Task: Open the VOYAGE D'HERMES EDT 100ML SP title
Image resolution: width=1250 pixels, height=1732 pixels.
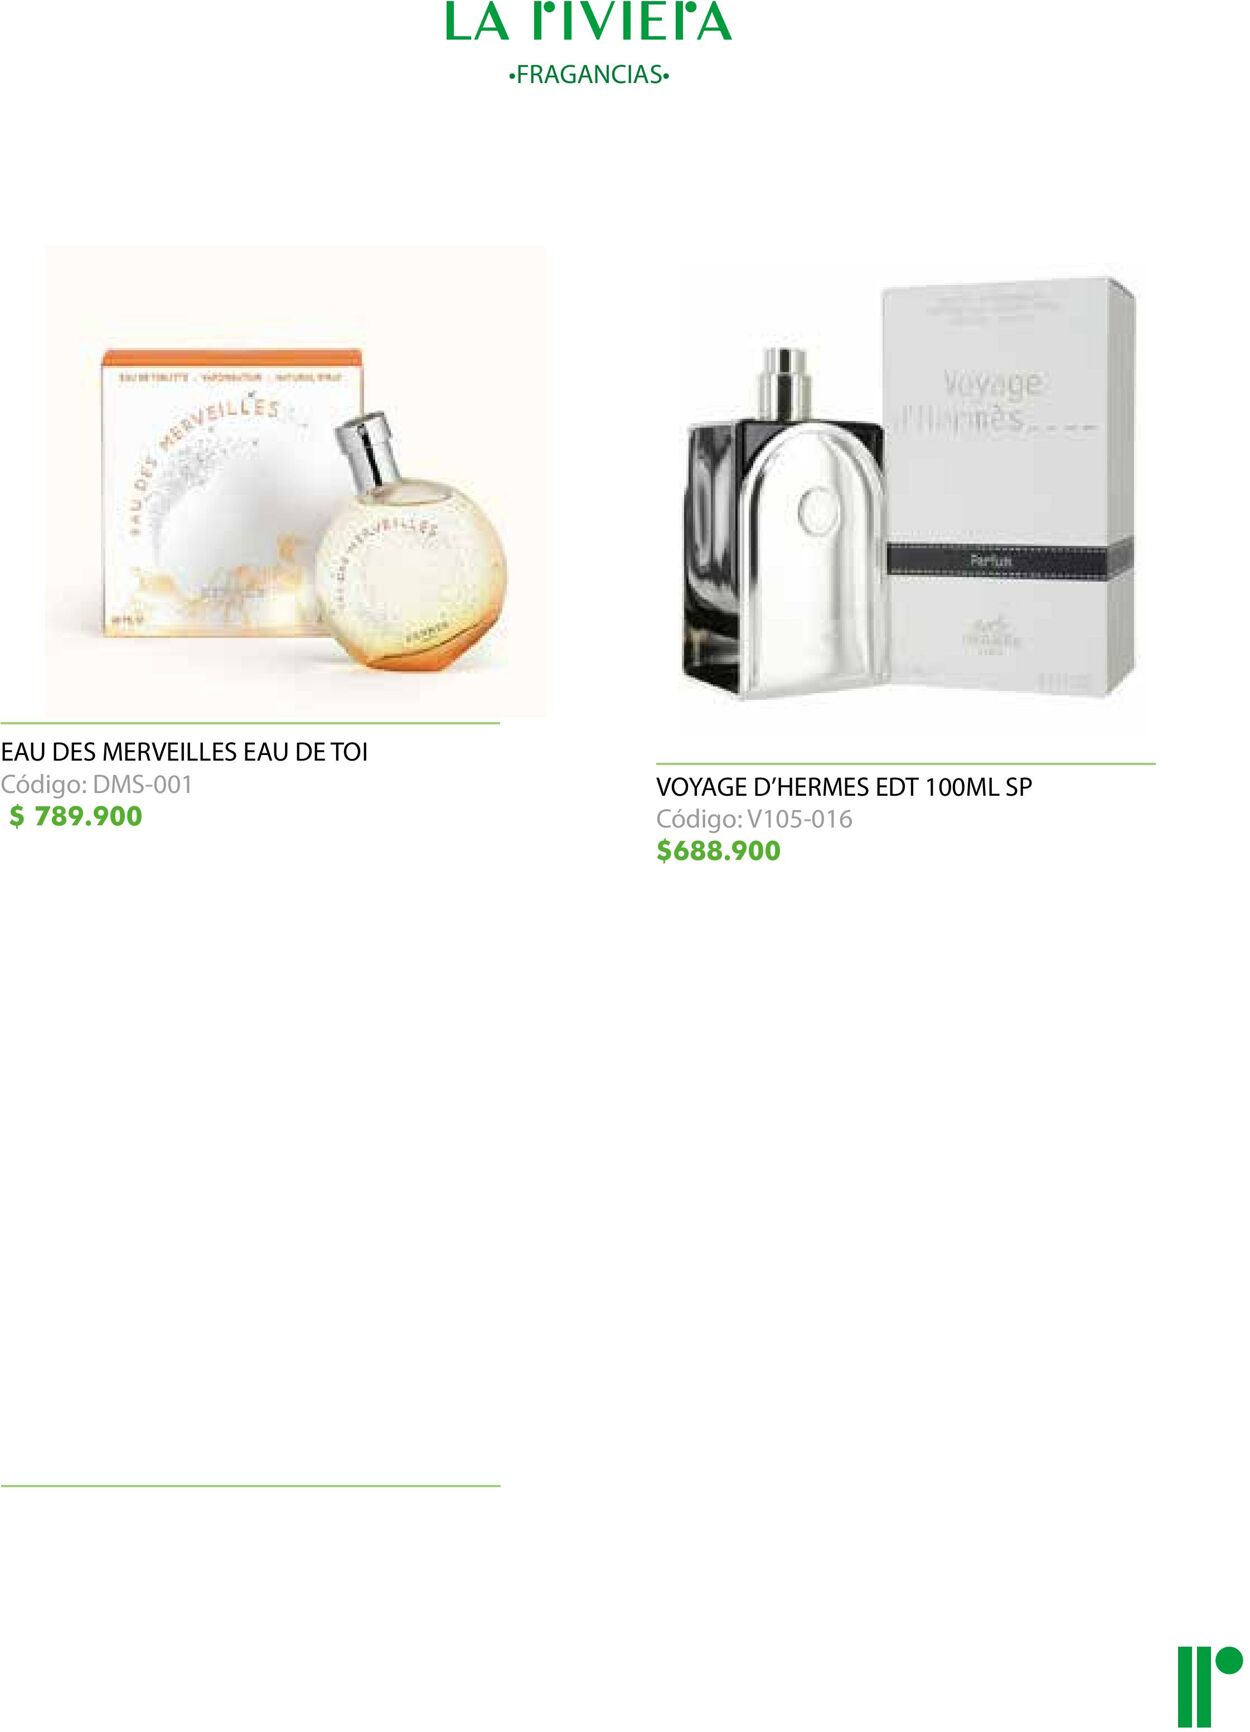Action: (x=844, y=787)
